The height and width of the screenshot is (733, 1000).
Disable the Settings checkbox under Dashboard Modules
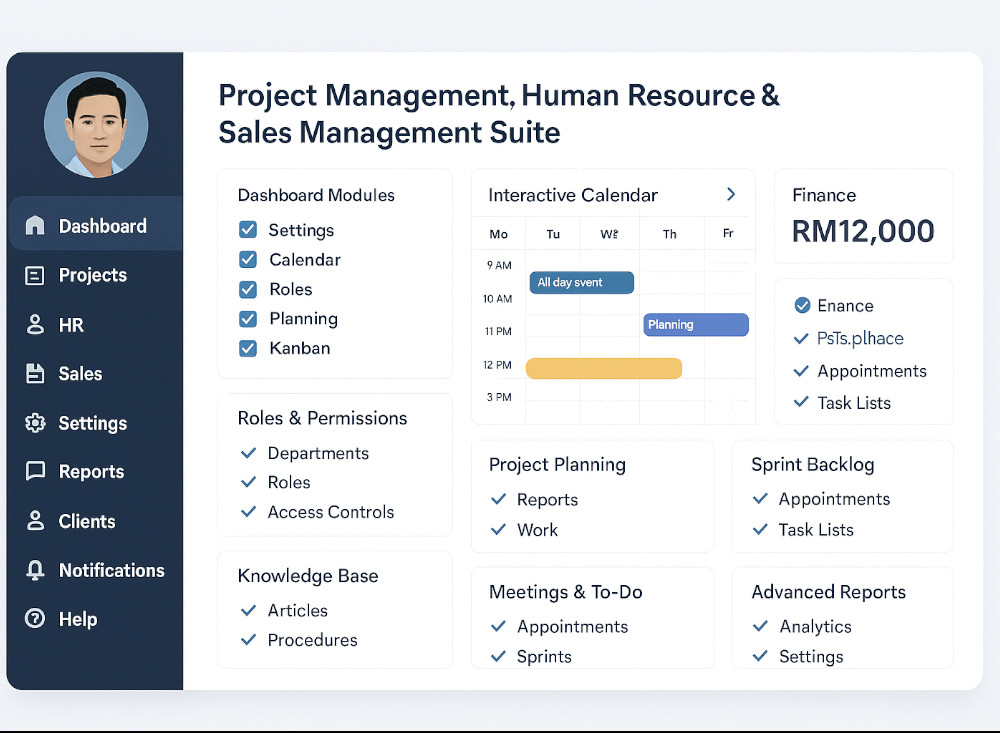click(x=247, y=229)
